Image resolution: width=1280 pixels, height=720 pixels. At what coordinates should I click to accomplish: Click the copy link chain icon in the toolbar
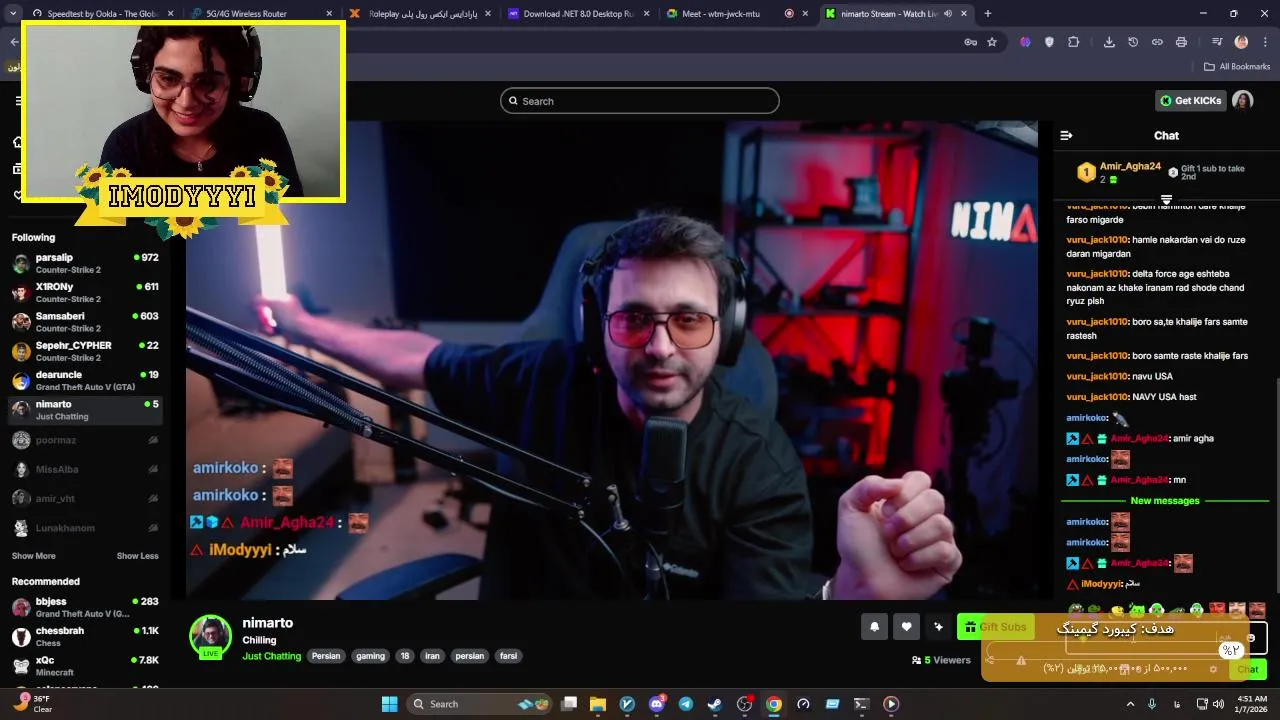click(x=1157, y=42)
